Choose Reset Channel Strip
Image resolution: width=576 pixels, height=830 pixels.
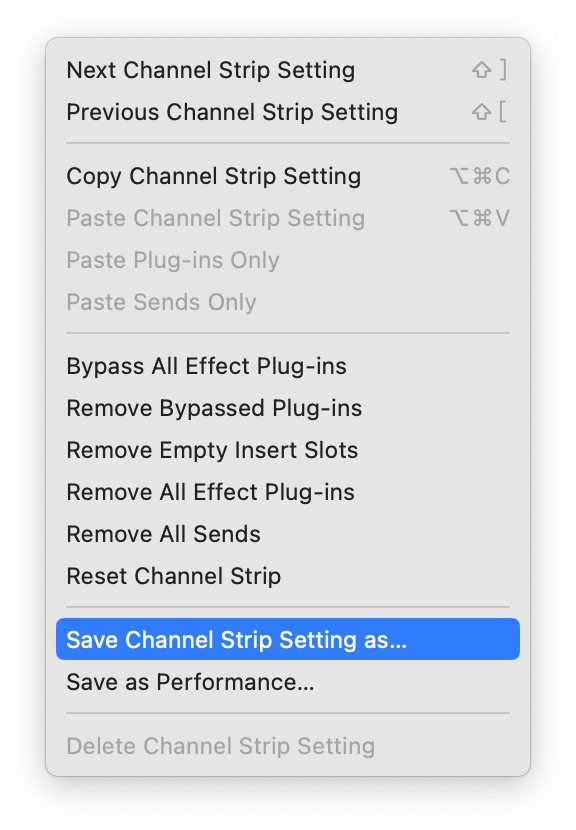[x=288, y=576]
